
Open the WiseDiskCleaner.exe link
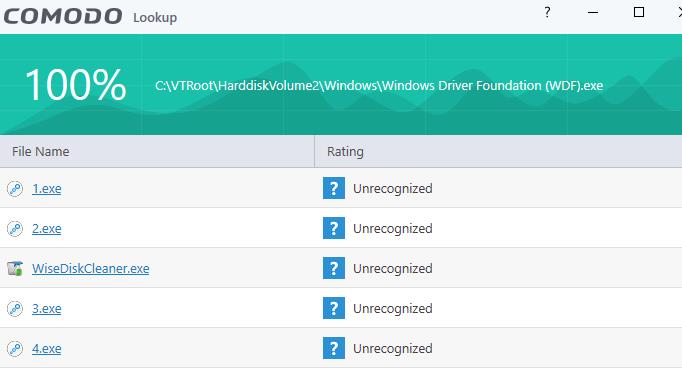(x=90, y=269)
